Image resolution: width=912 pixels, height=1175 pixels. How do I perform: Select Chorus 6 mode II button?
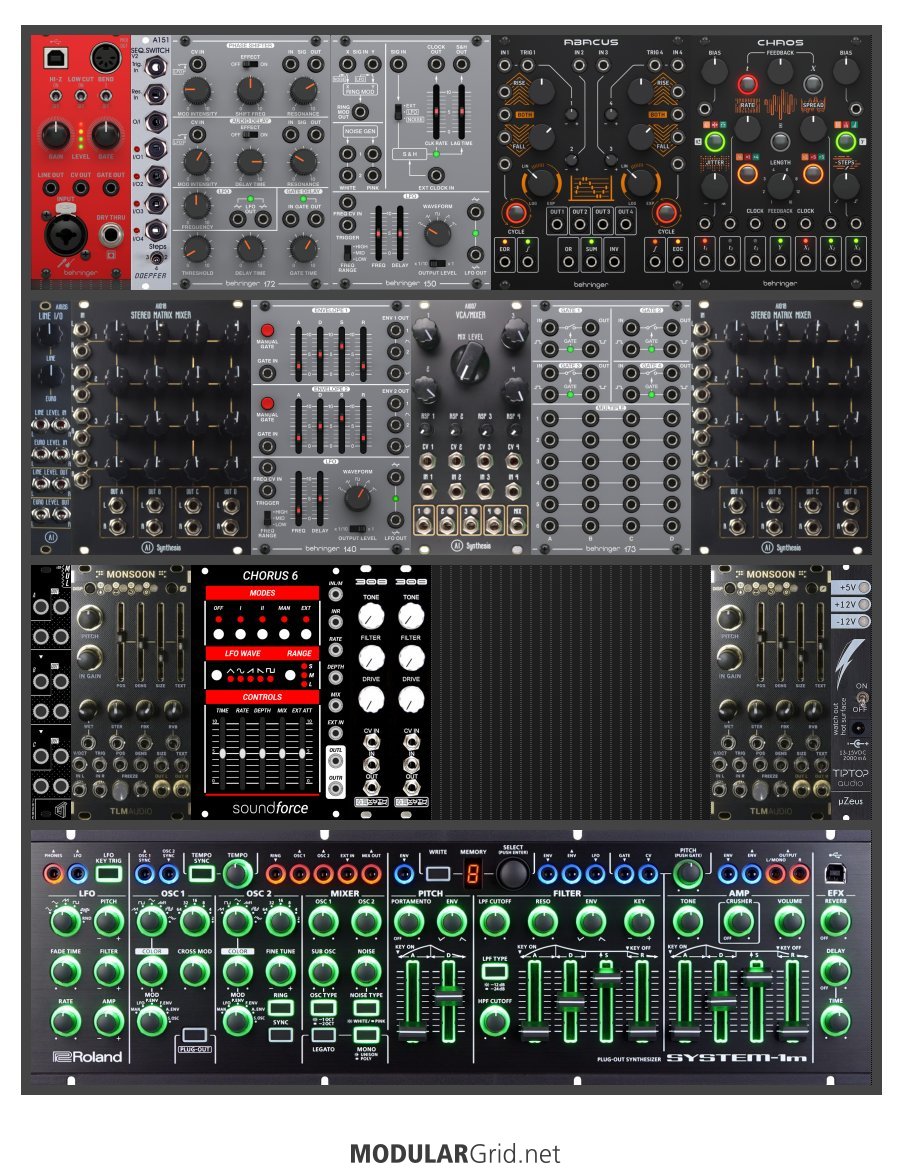(262, 634)
